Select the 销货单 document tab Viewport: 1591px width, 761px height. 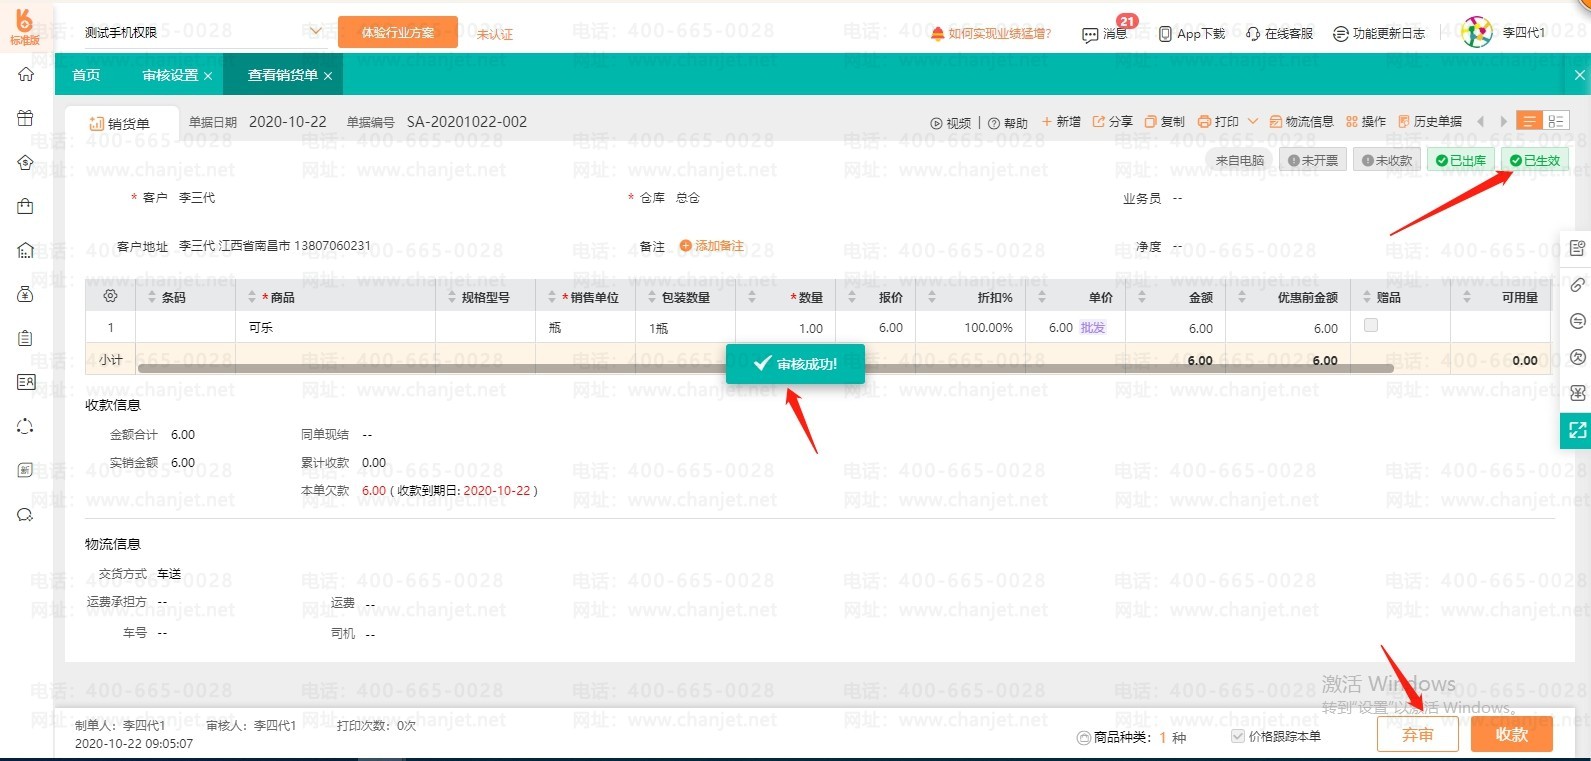[120, 123]
